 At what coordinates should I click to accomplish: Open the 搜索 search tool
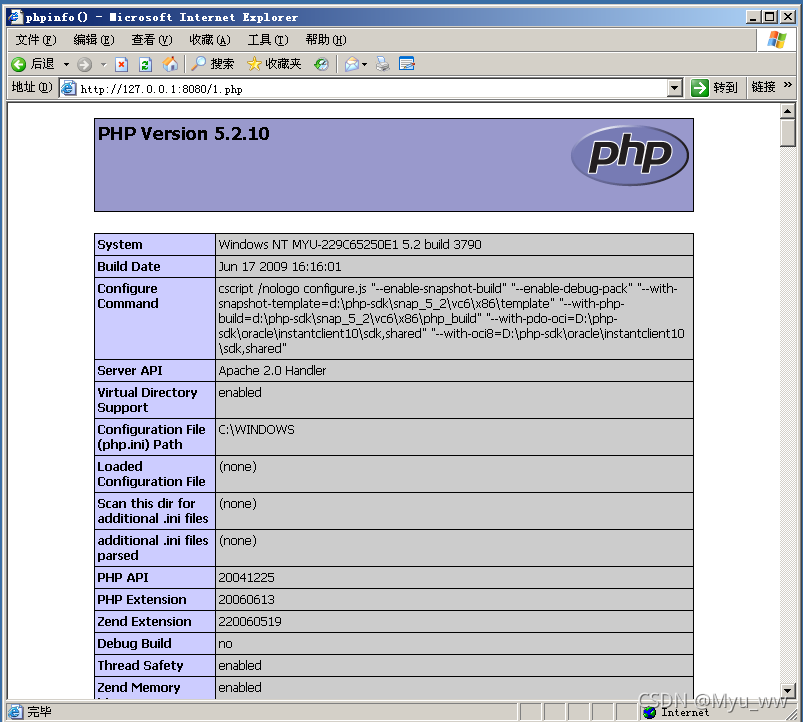click(x=213, y=64)
